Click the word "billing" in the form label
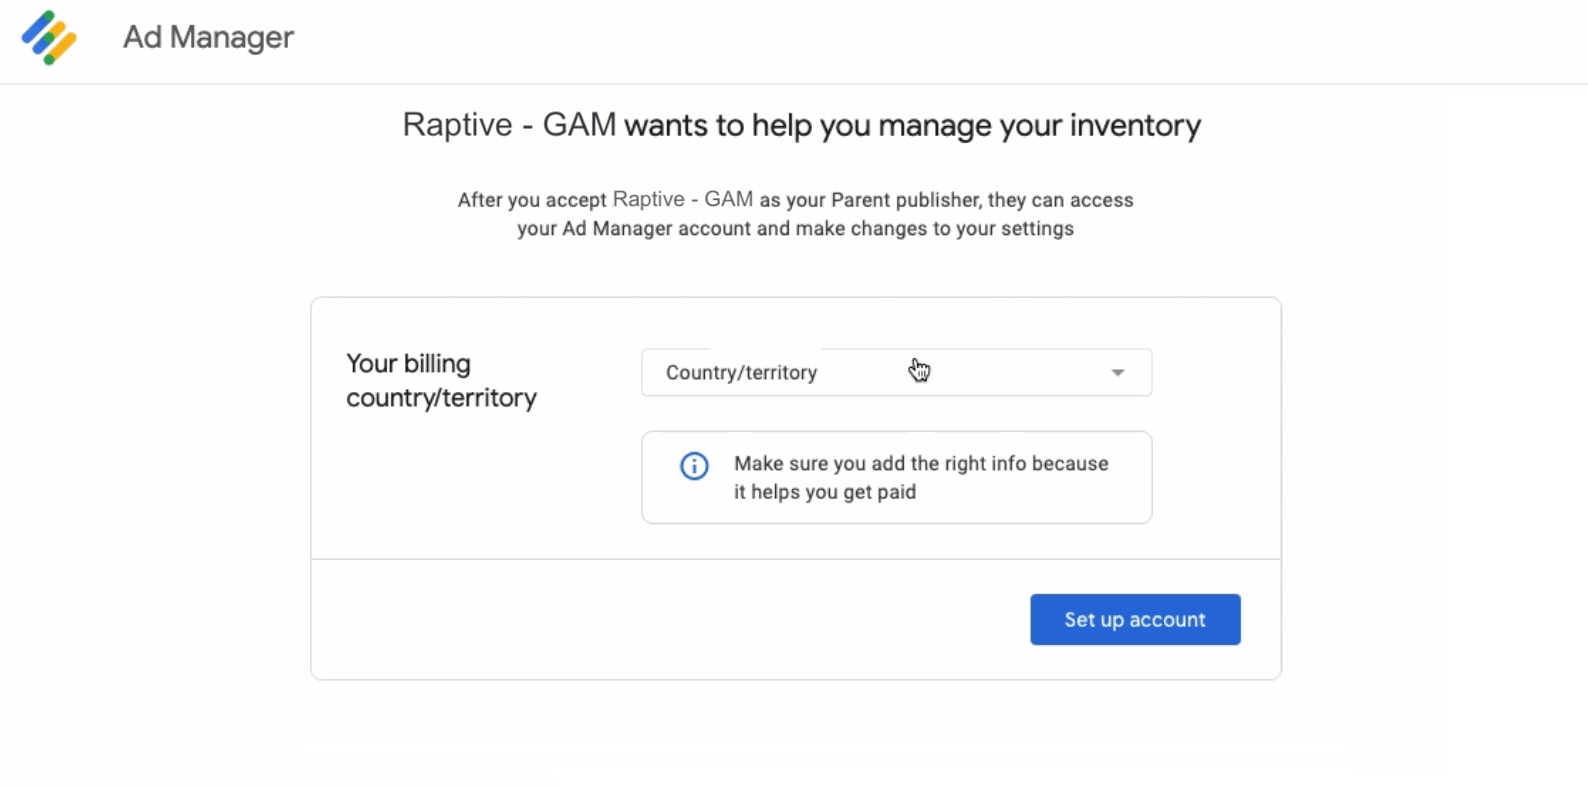This screenshot has height=788, width=1588. pyautogui.click(x=437, y=364)
